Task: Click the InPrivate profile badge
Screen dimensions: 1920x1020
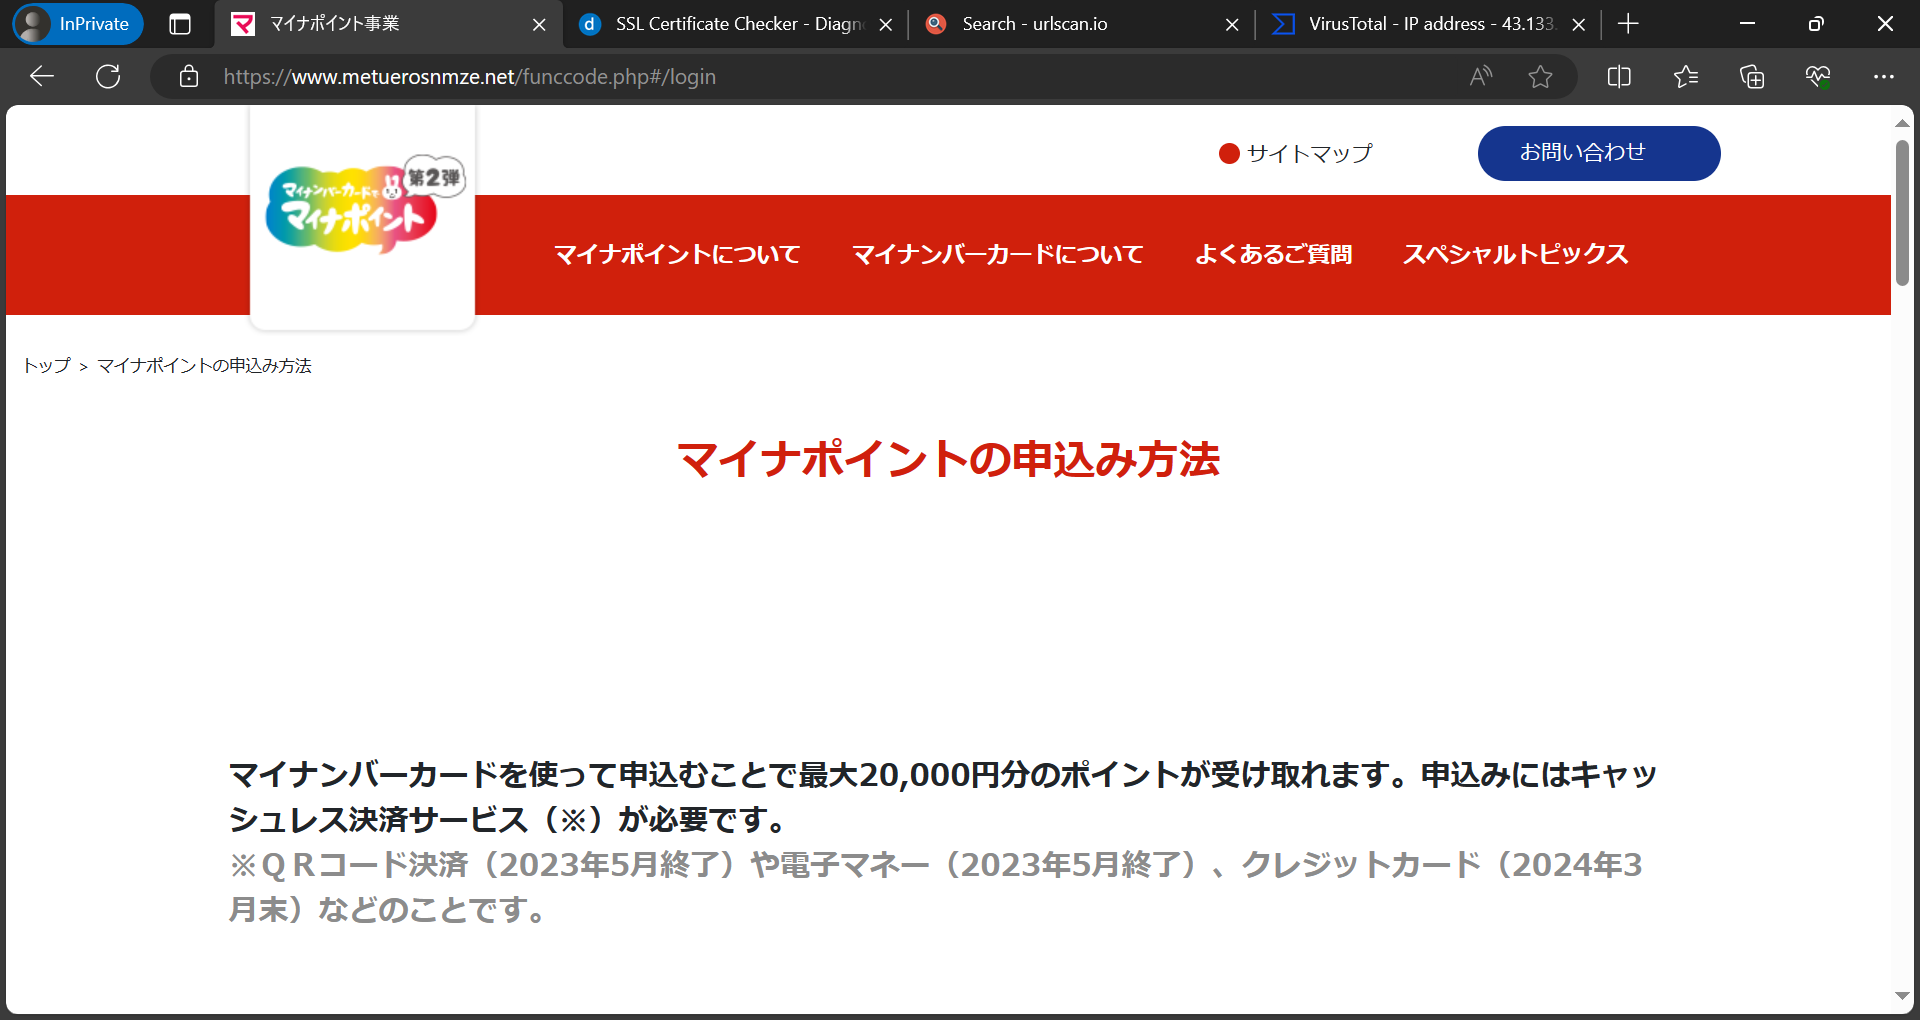Action: point(78,24)
